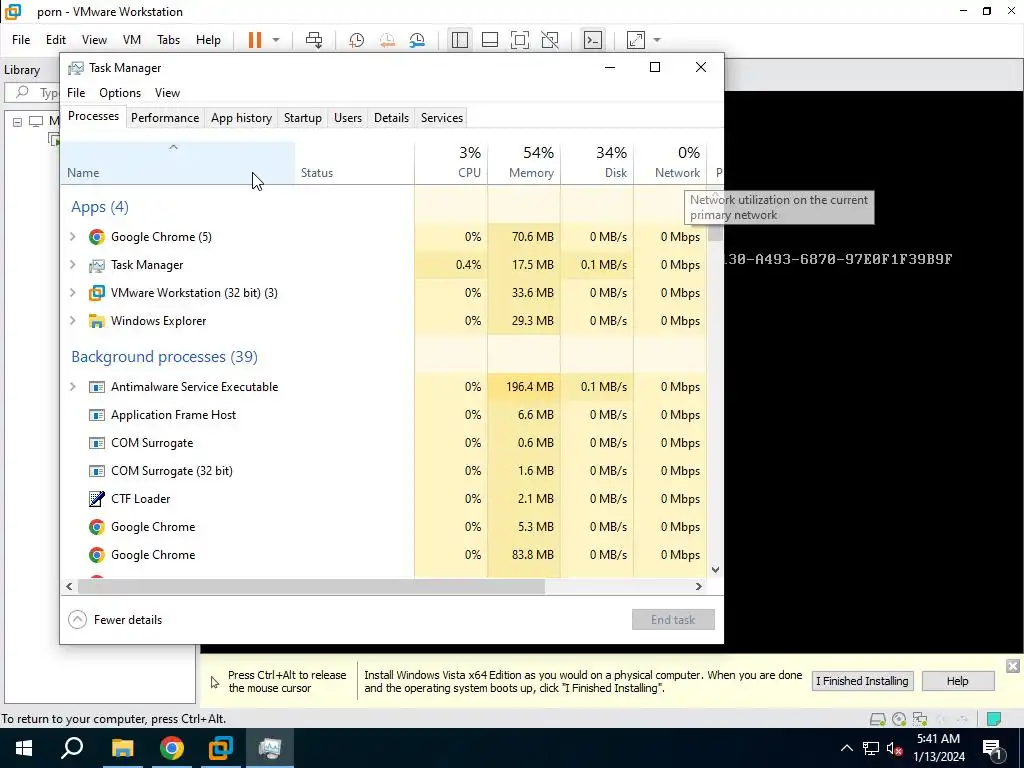Expand the Google Chrome (5) app group
This screenshot has width=1024, height=768.
coord(72,236)
